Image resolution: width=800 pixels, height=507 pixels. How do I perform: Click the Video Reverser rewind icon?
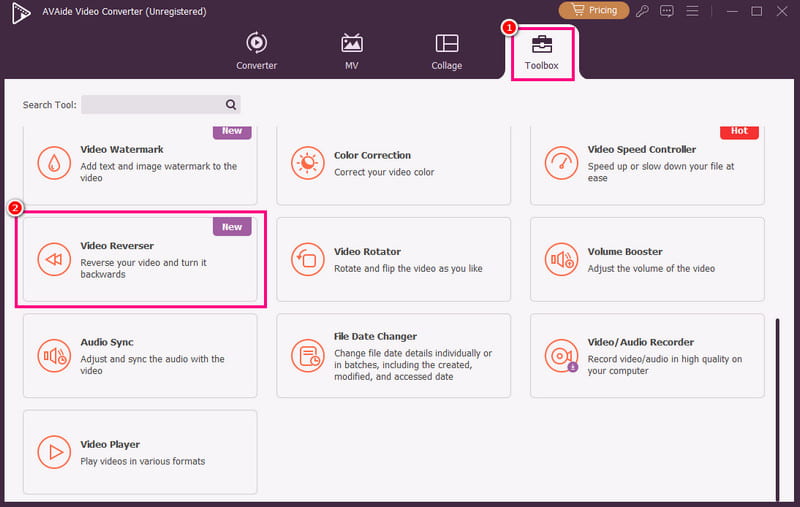[52, 260]
